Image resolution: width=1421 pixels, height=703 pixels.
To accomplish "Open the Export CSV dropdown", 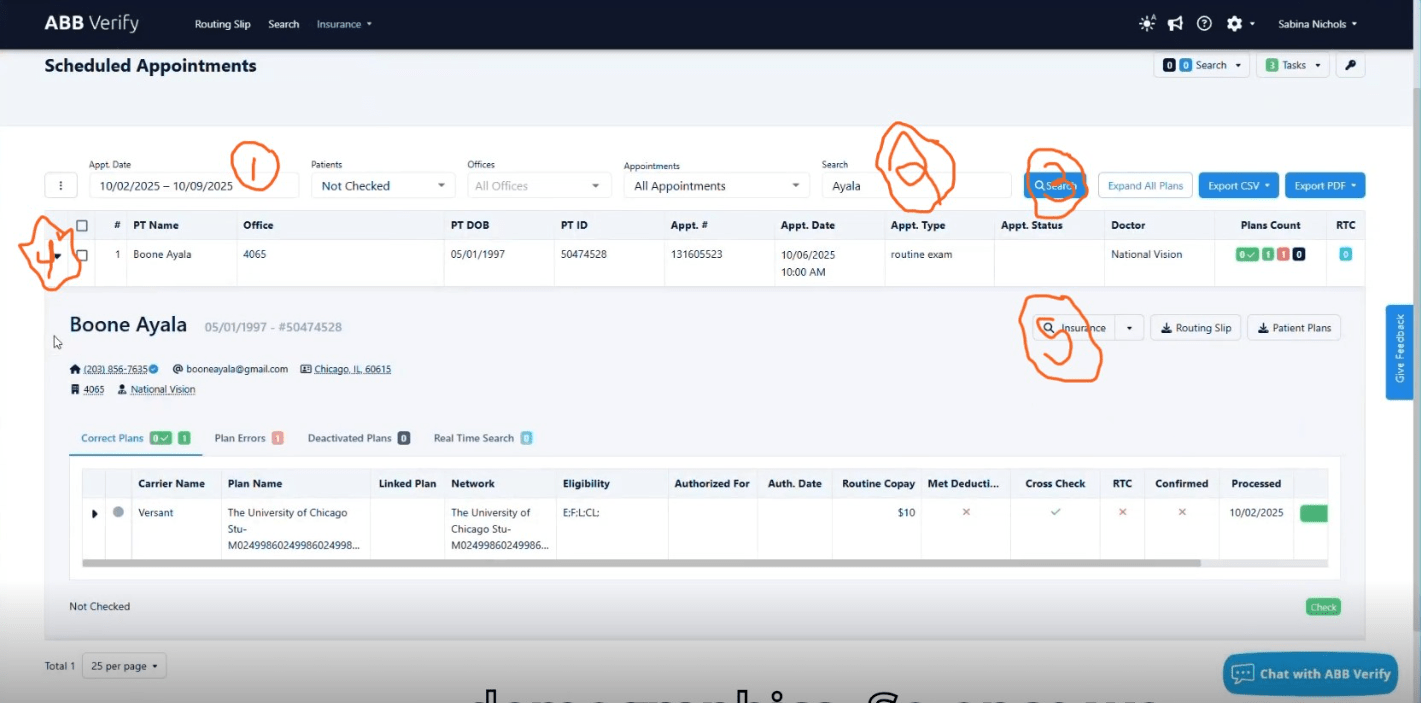I will (x=1238, y=185).
